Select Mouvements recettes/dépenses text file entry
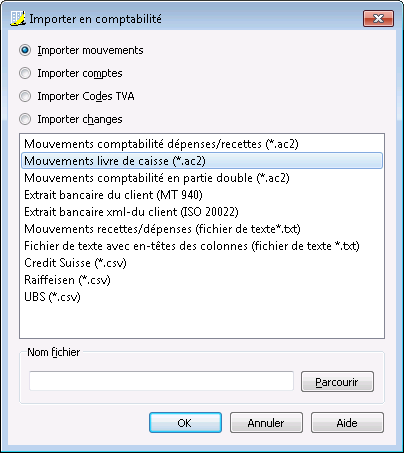Viewport: 404px width, 453px height. [x=202, y=229]
